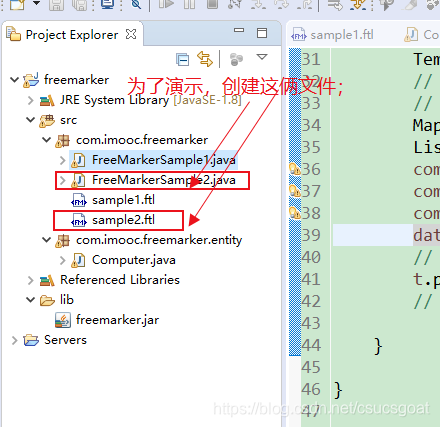Click the warning quick-fix marker on line 38

click(295, 213)
